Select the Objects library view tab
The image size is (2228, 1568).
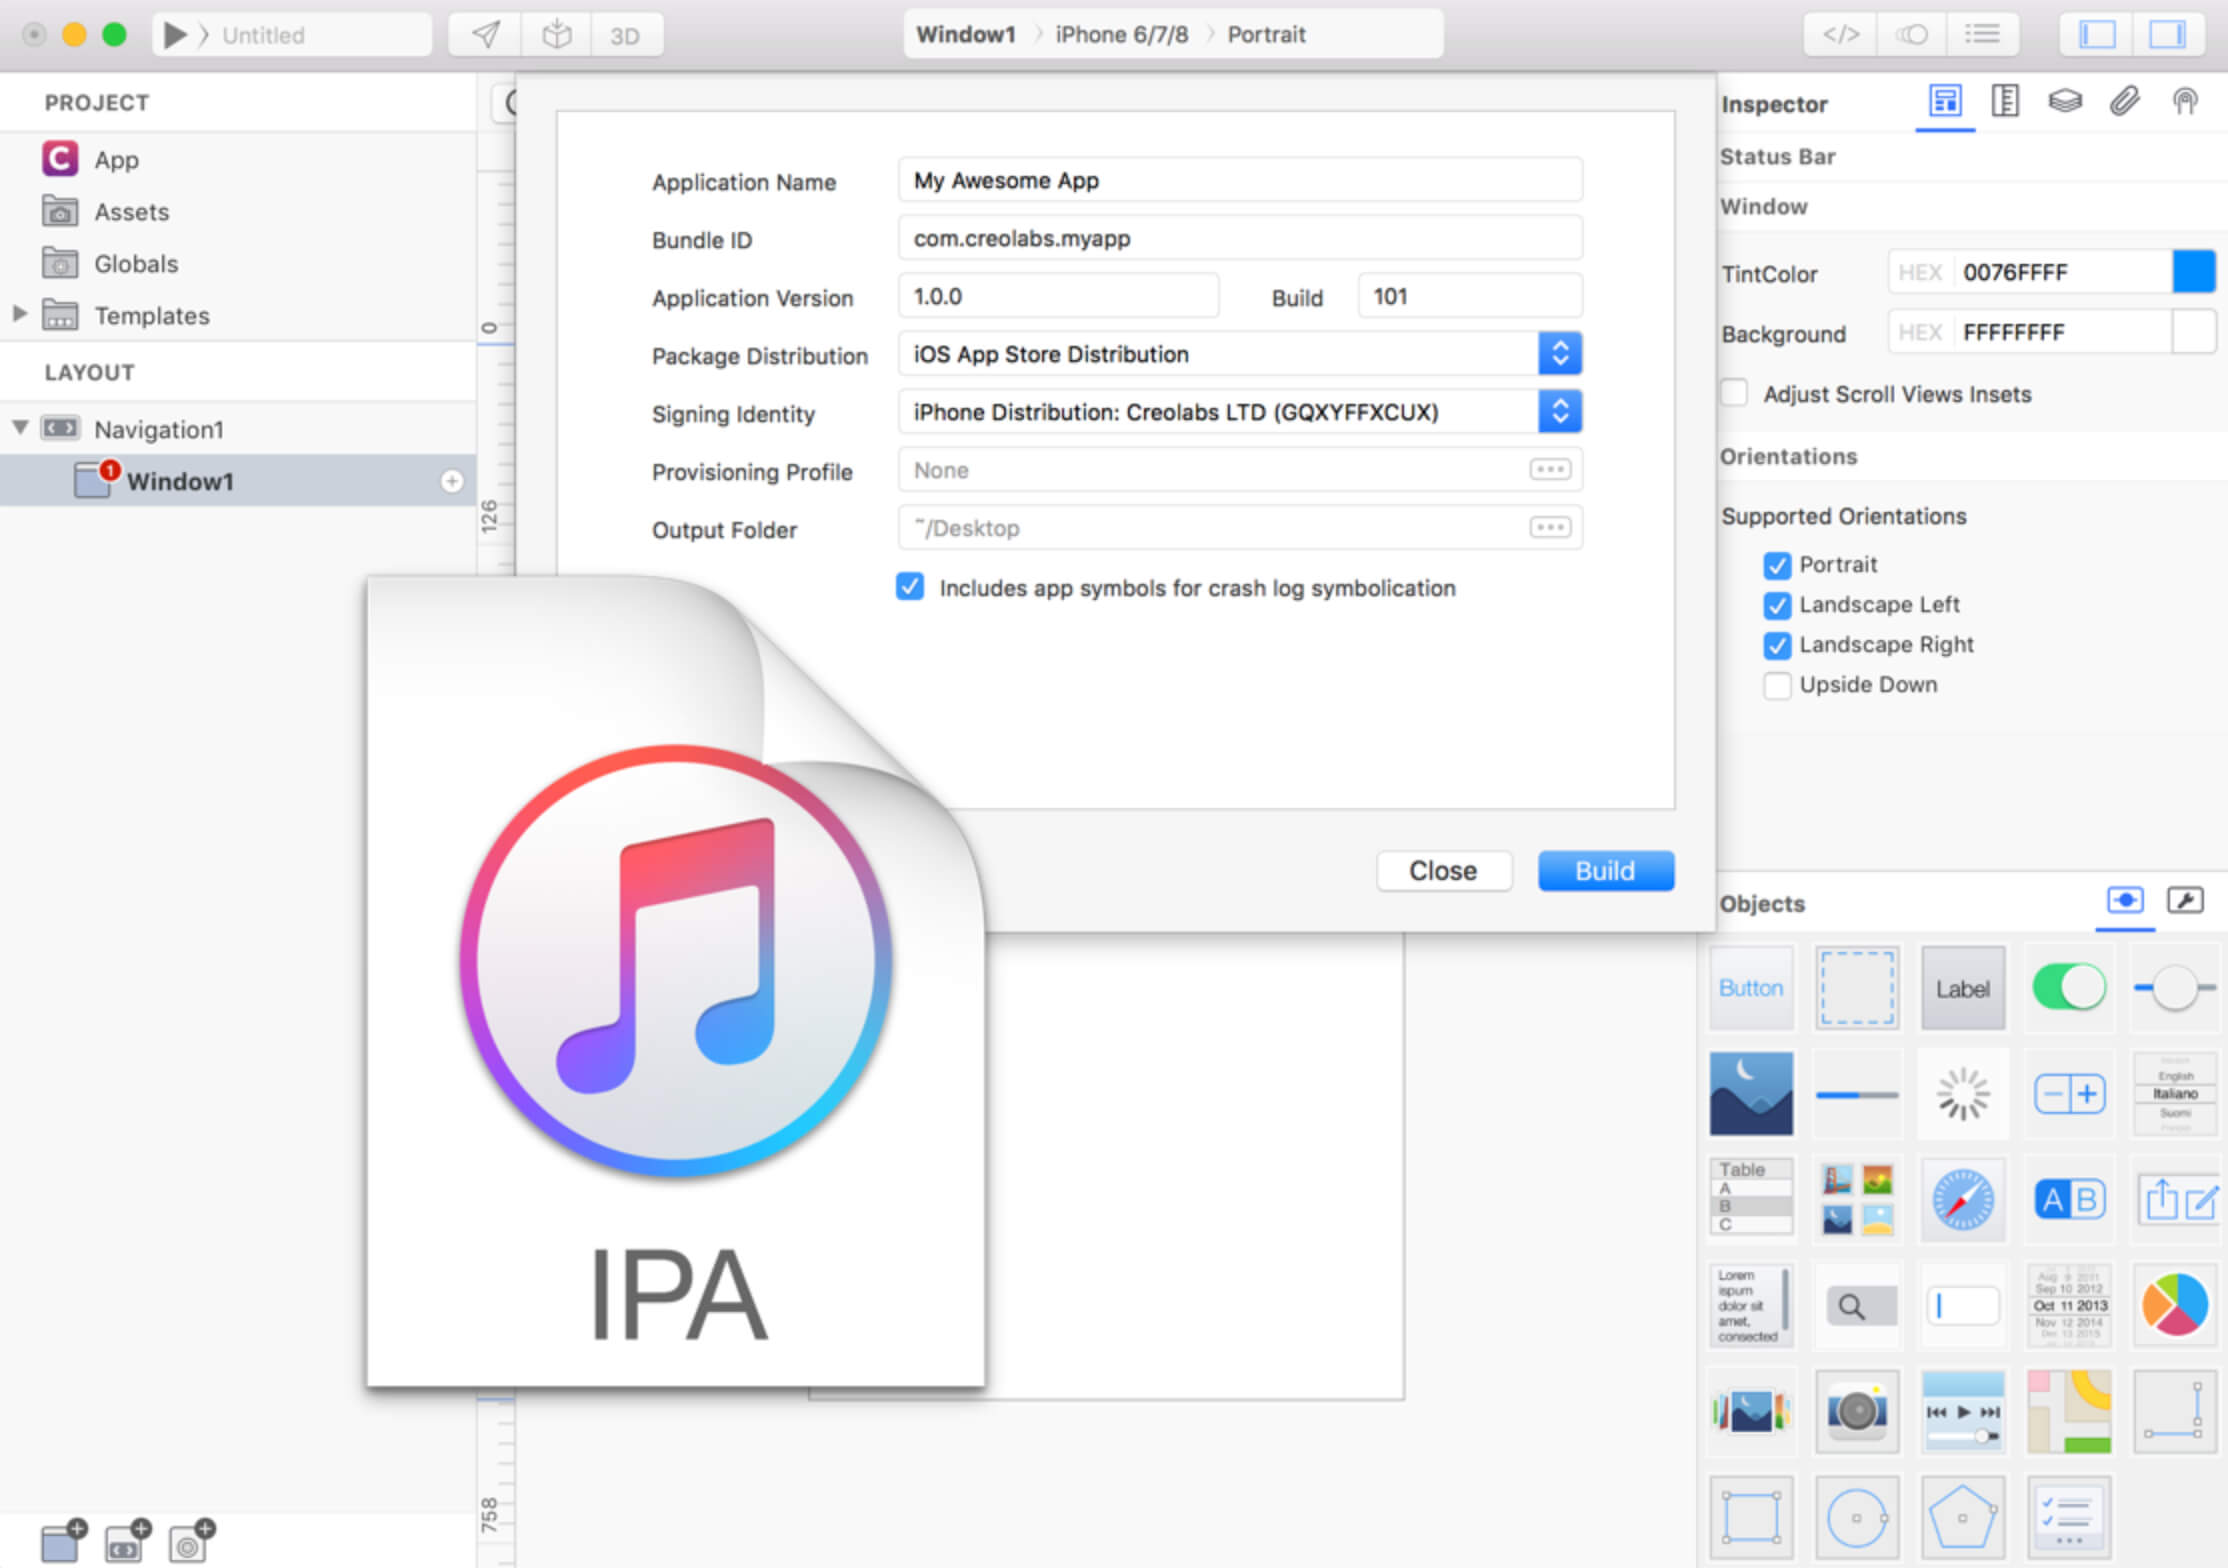coord(2125,900)
